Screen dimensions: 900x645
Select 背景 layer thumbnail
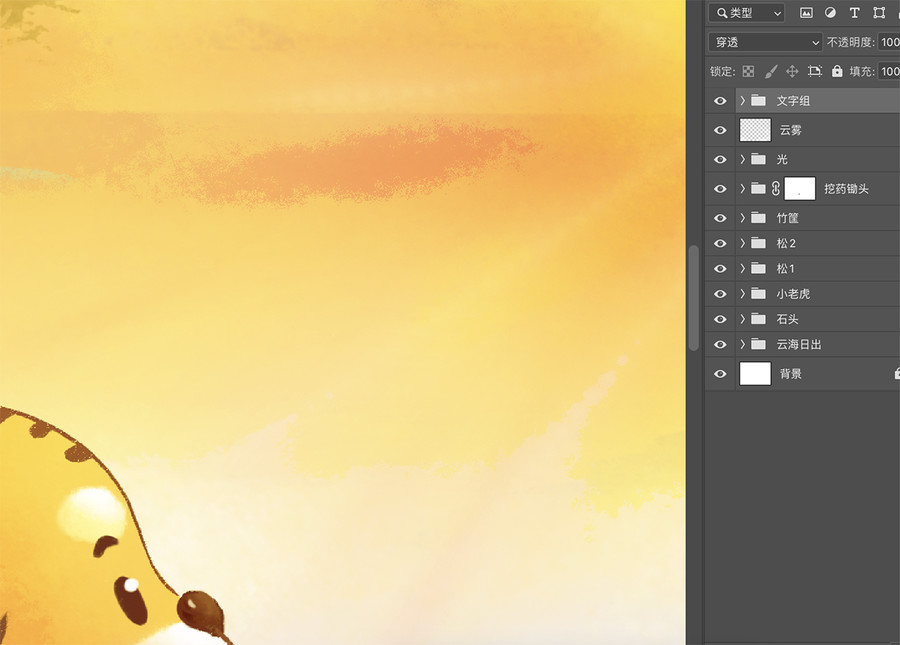pos(755,374)
